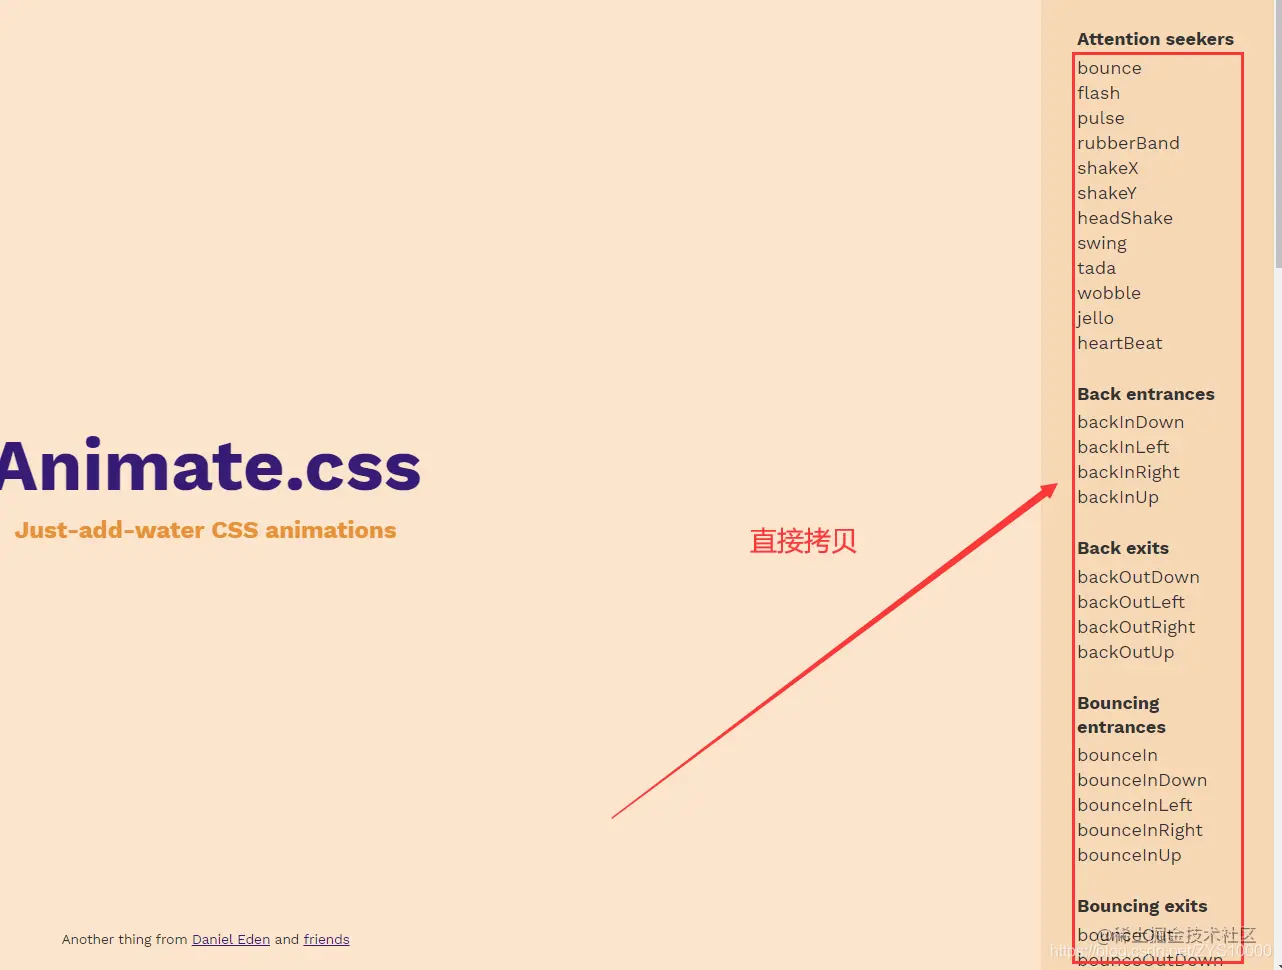Pick the rubberBand animation
Viewport: 1282px width, 970px height.
point(1128,143)
